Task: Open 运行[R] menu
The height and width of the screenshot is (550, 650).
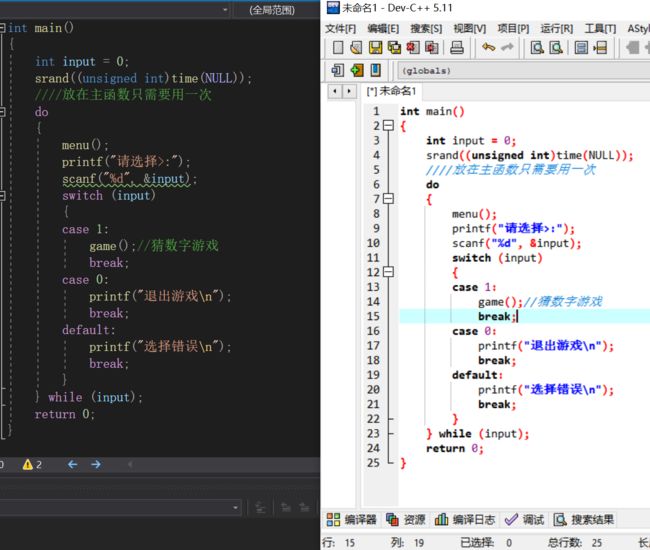Action: (557, 29)
